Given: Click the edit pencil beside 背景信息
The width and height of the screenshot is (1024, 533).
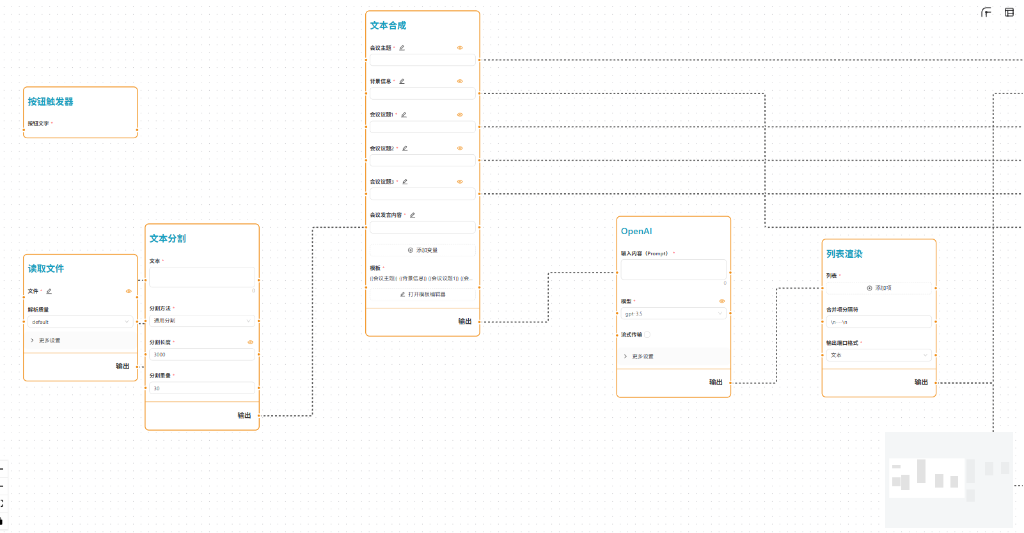Looking at the screenshot, I should tap(402, 81).
